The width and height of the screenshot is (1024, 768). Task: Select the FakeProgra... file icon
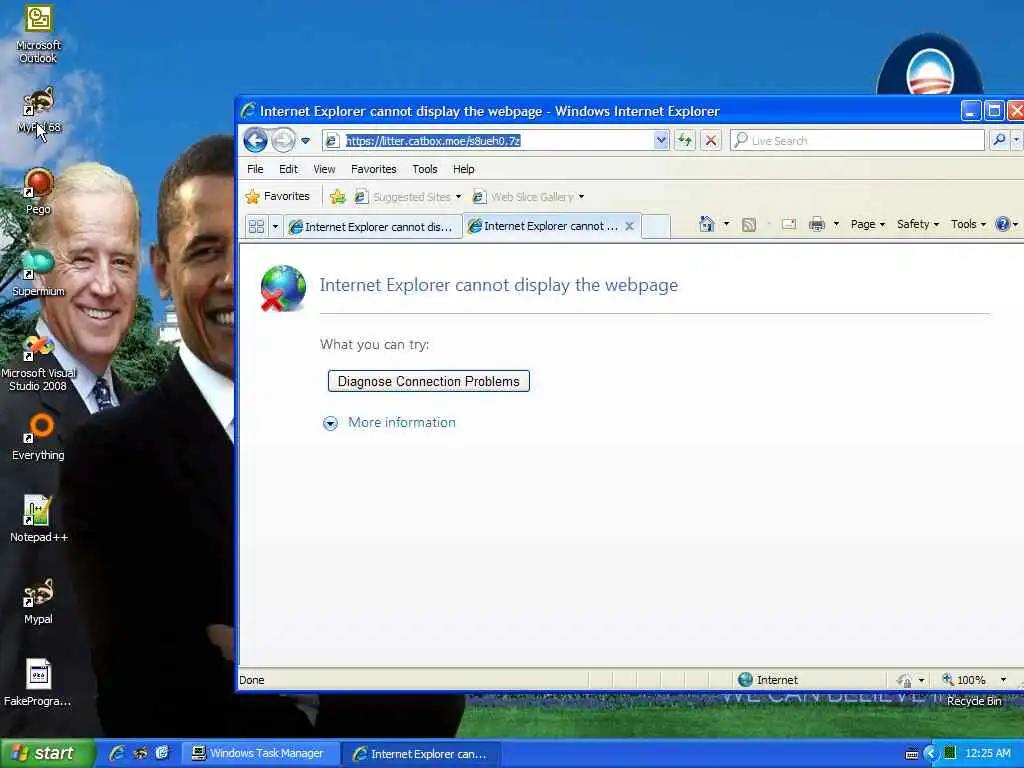tap(38, 682)
